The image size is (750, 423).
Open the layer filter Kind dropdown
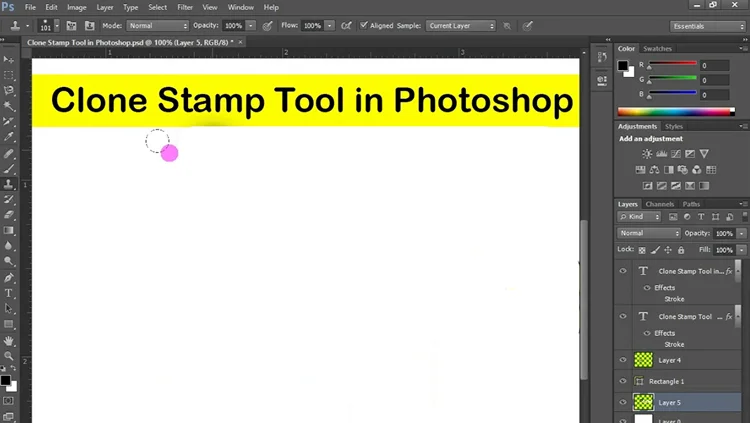(x=639, y=217)
